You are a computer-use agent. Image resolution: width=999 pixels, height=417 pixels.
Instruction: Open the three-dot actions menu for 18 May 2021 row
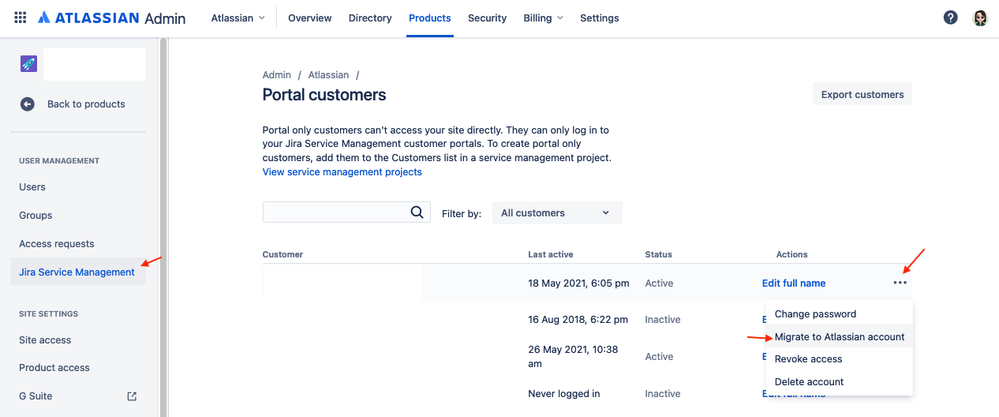click(x=900, y=283)
